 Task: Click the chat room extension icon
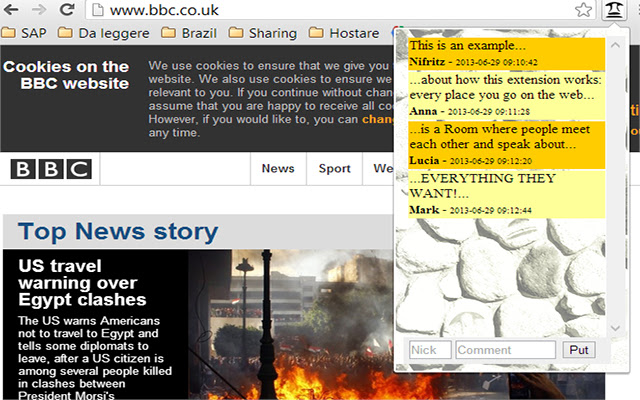point(614,10)
